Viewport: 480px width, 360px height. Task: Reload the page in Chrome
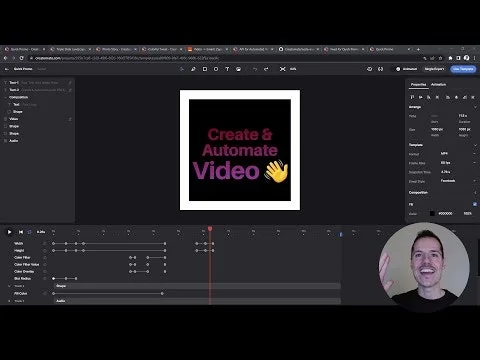point(22,58)
